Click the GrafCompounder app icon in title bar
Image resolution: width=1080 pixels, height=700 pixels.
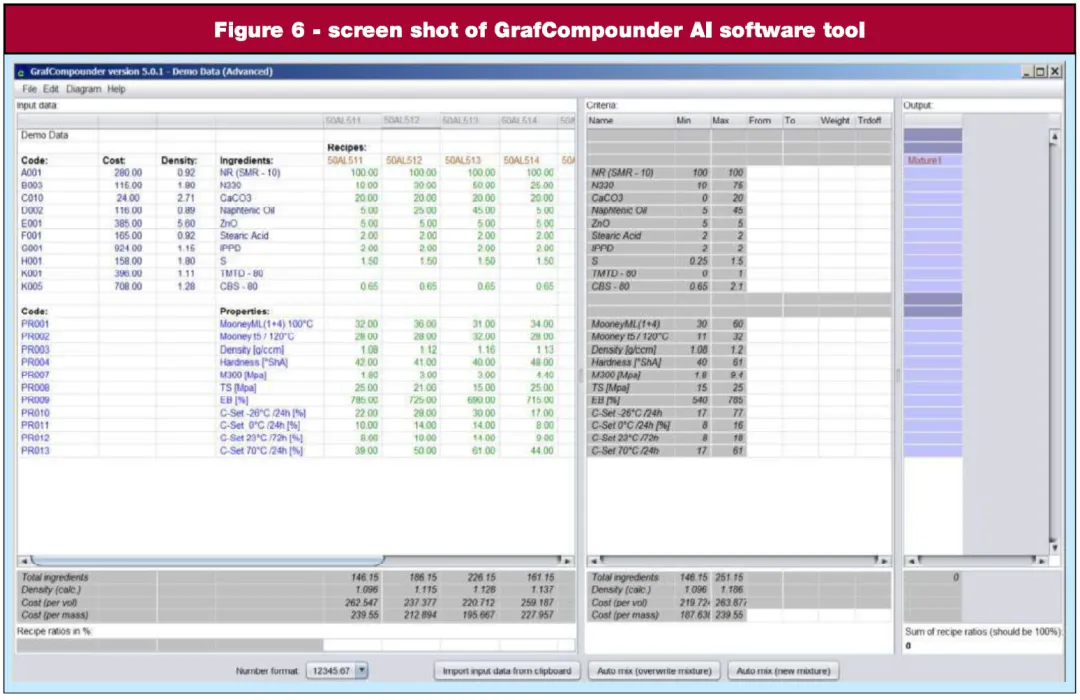(21, 72)
